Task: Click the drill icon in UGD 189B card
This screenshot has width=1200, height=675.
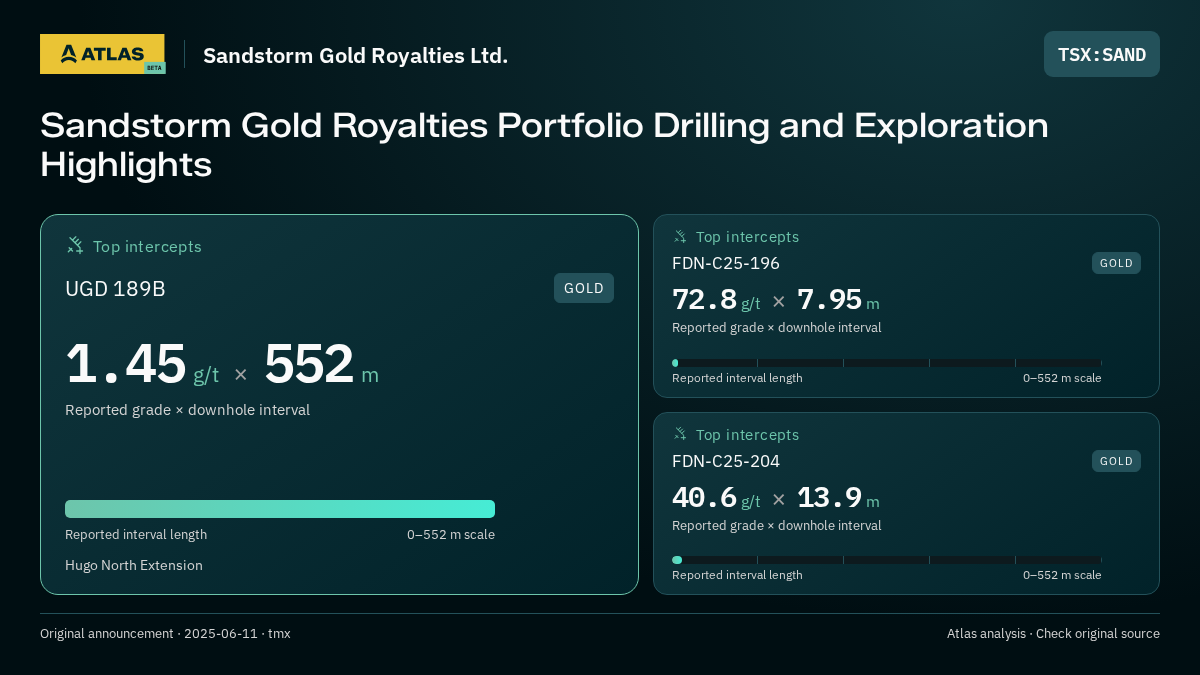Action: tap(75, 245)
